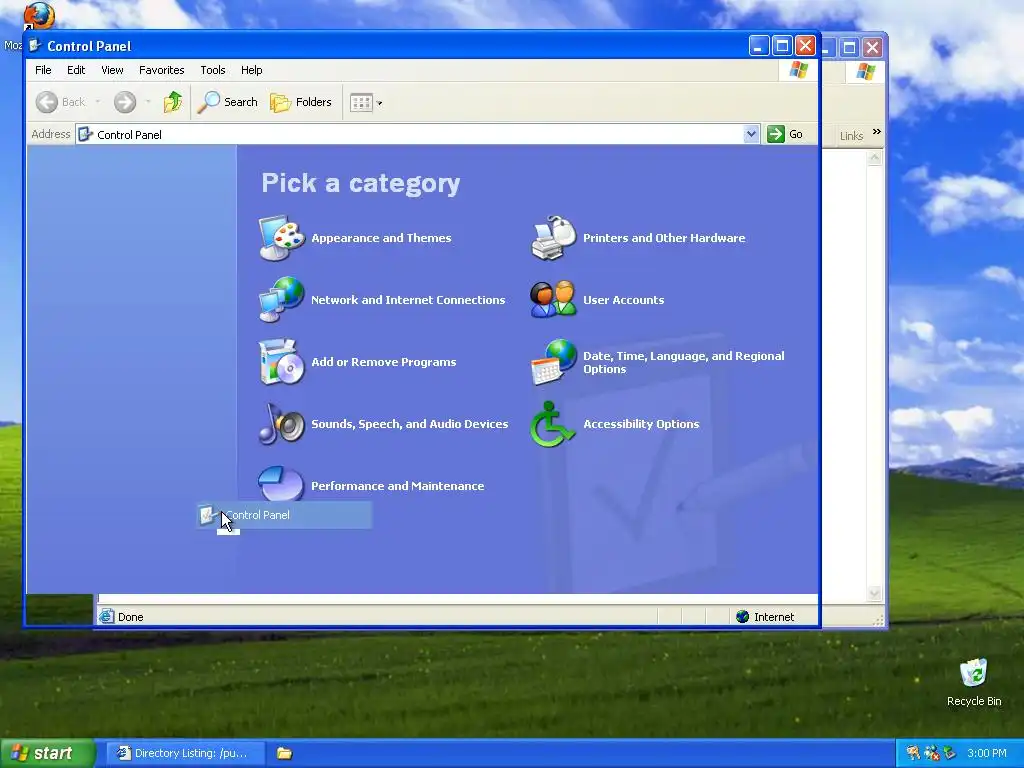This screenshot has width=1024, height=768.
Task: Open Sounds, Speech, and Audio Devices icon
Action: (281, 424)
